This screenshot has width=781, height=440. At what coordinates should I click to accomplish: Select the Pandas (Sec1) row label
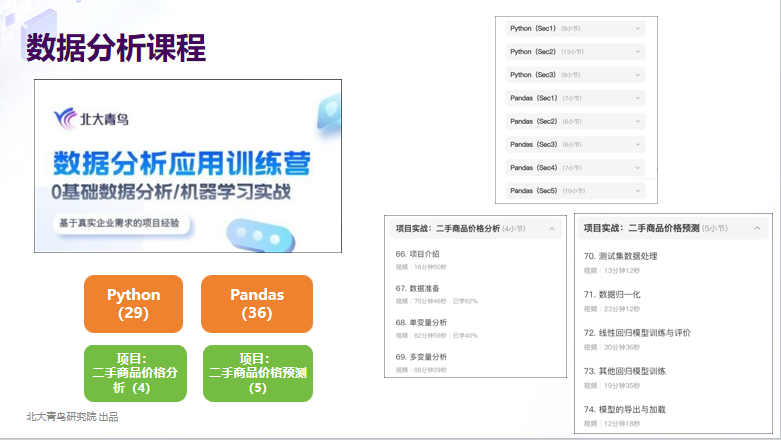pyautogui.click(x=533, y=98)
